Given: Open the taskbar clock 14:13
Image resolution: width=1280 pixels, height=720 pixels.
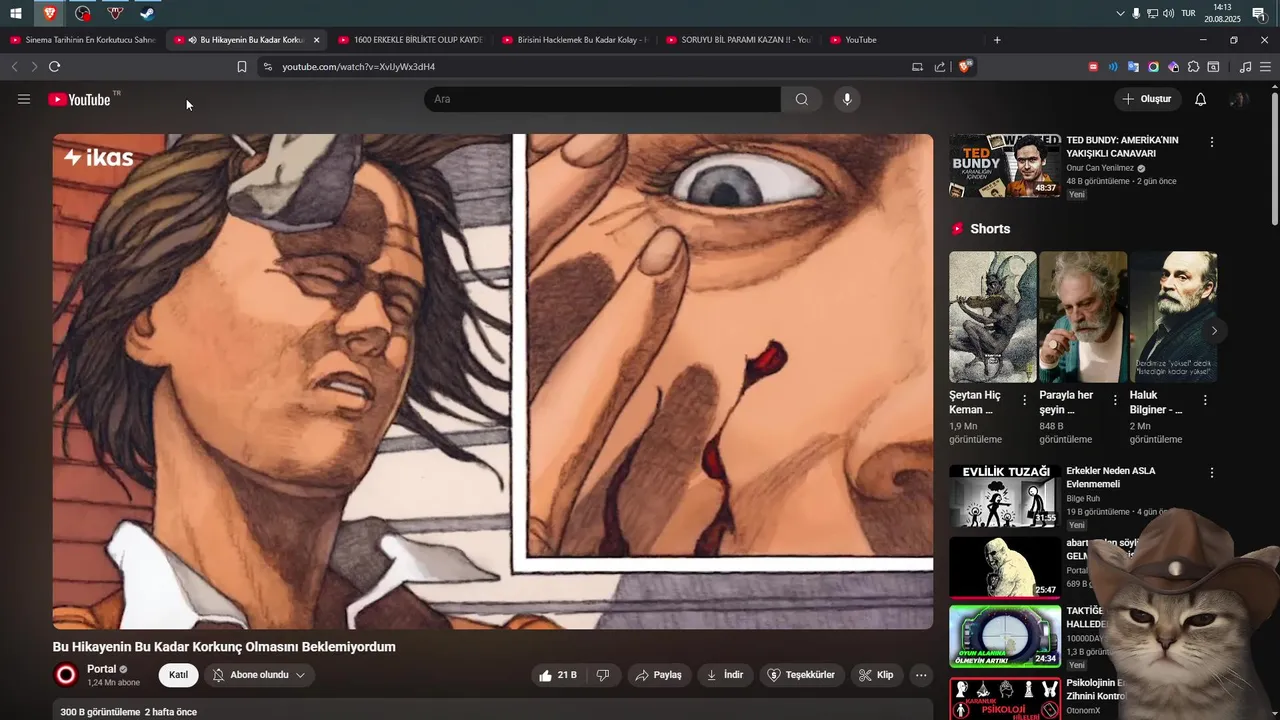Looking at the screenshot, I should coord(1222,13).
